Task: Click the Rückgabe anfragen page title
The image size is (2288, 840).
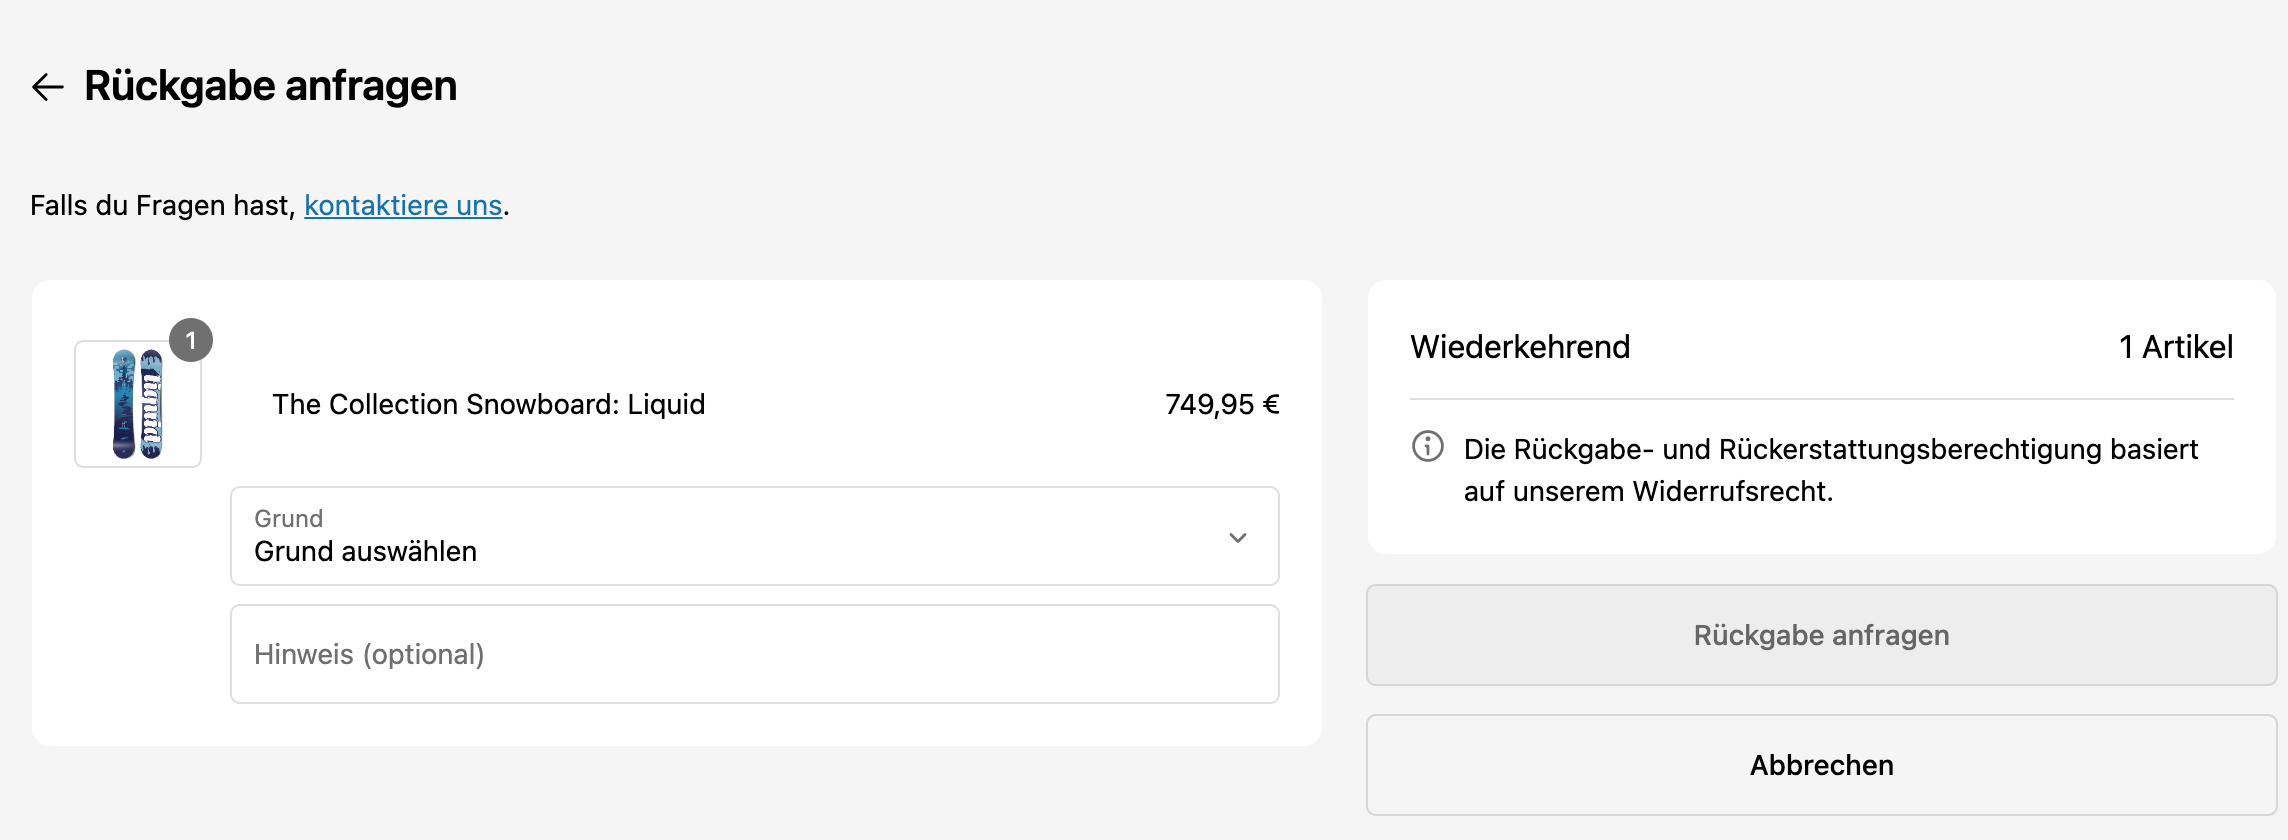Action: pyautogui.click(x=270, y=86)
